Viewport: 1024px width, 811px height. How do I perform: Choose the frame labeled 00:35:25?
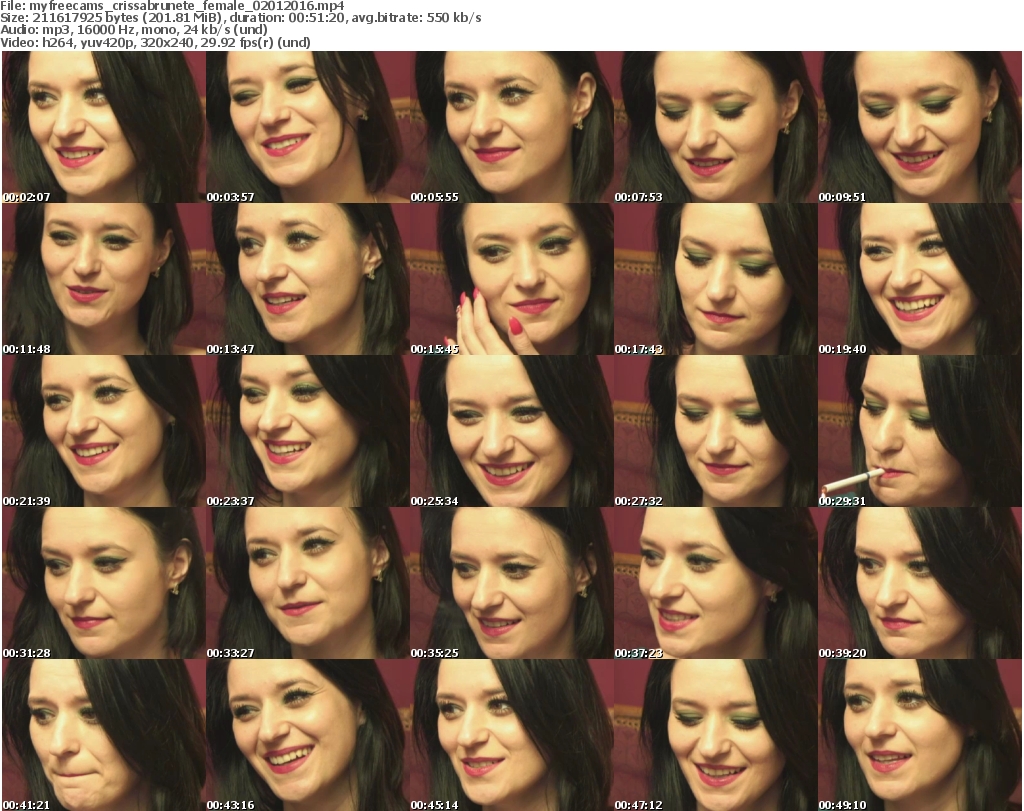[511, 583]
